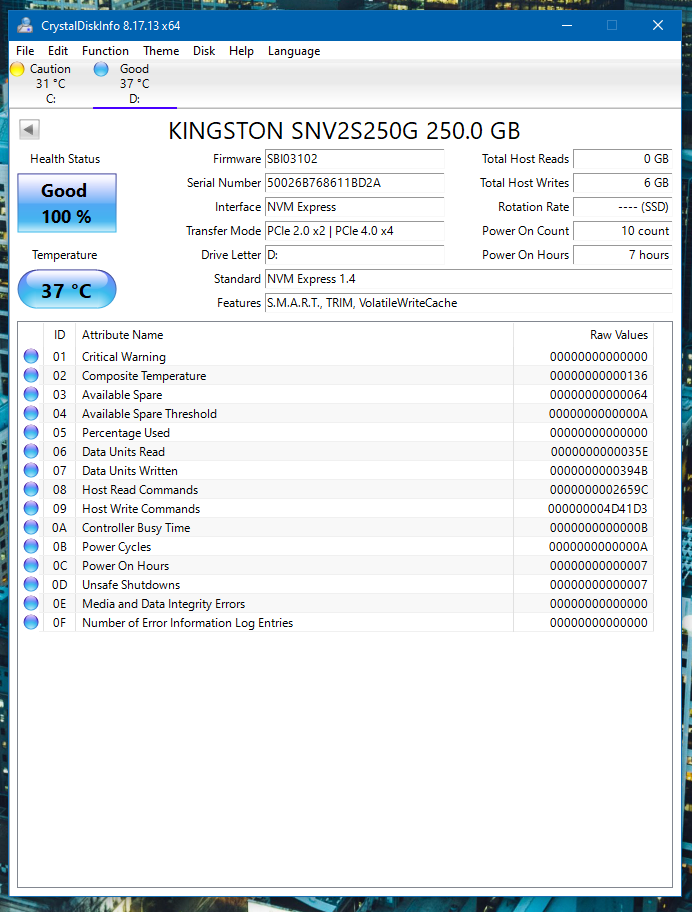Click the Interface field NVM Express

coord(354,207)
